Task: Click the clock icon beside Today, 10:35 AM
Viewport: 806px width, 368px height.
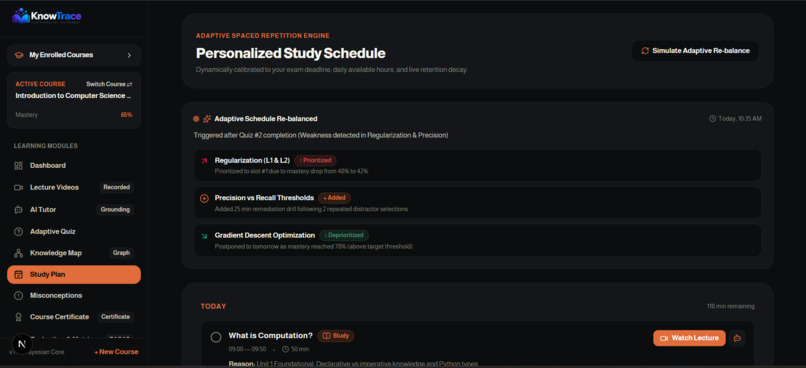Action: click(712, 119)
